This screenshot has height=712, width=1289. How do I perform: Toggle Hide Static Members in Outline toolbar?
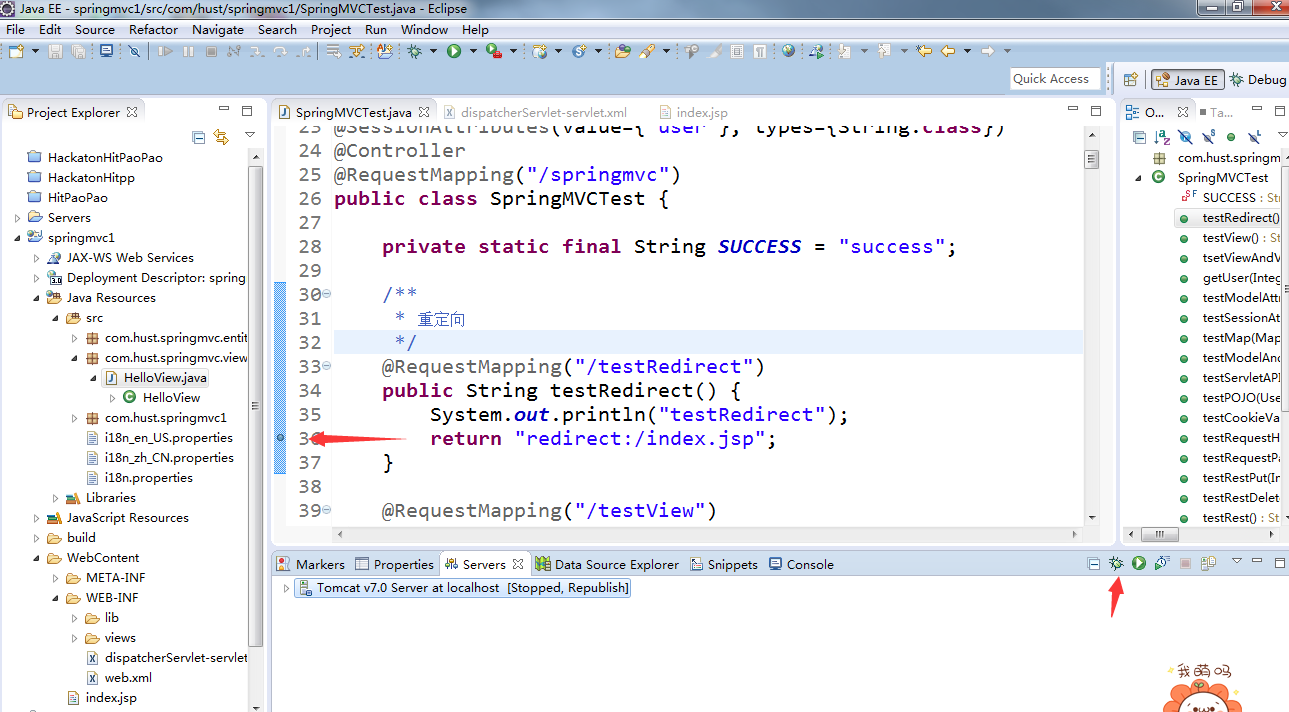pos(1208,137)
